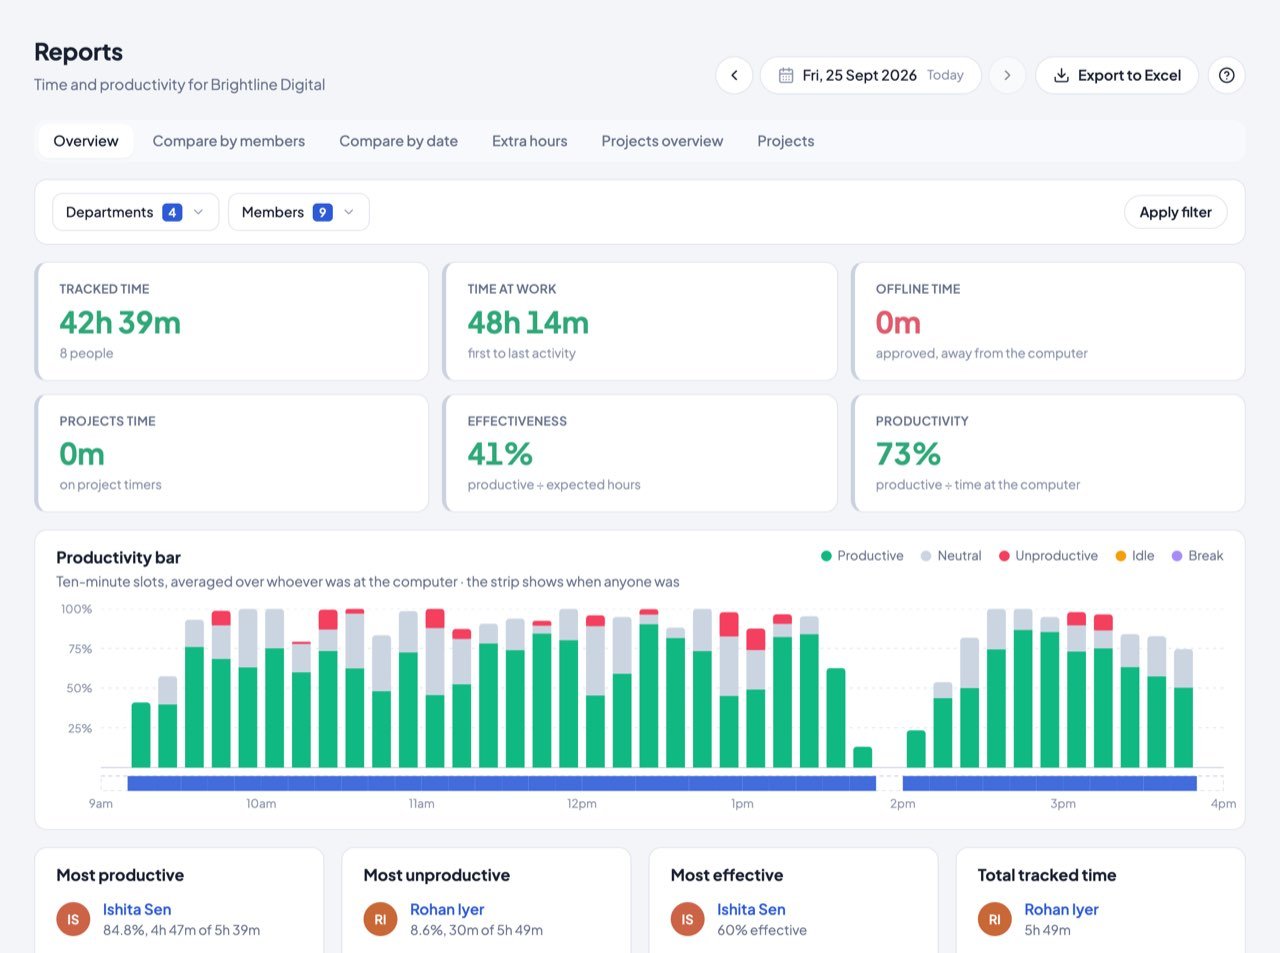Image resolution: width=1280 pixels, height=953 pixels.
Task: Click the '84.8%, 4h 47m of 5h 39m' text
Action: 181,930
